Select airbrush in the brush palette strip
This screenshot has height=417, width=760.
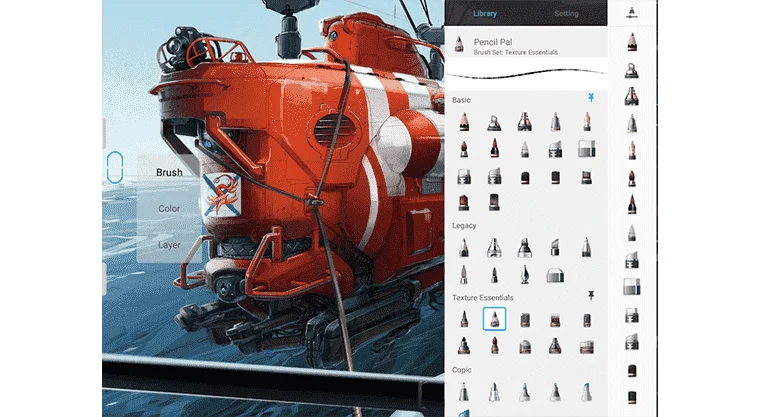coord(632,70)
